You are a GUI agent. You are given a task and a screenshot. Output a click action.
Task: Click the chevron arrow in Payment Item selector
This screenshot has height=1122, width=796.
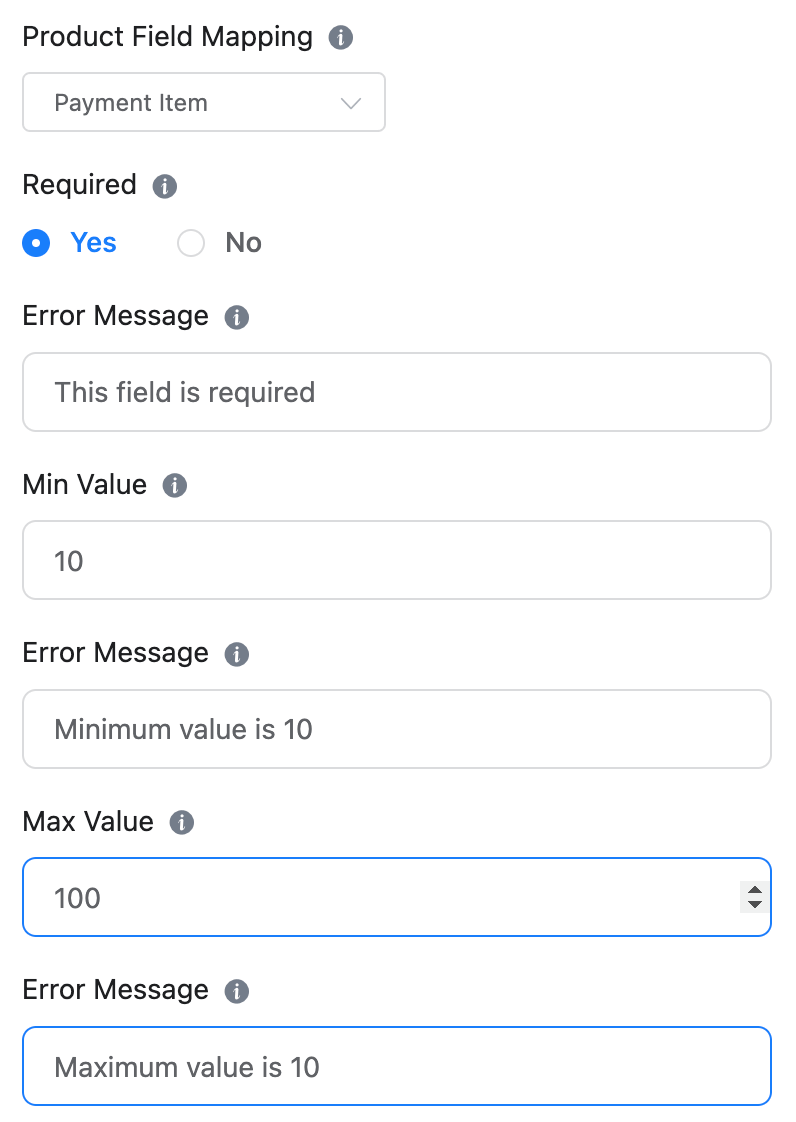[350, 103]
